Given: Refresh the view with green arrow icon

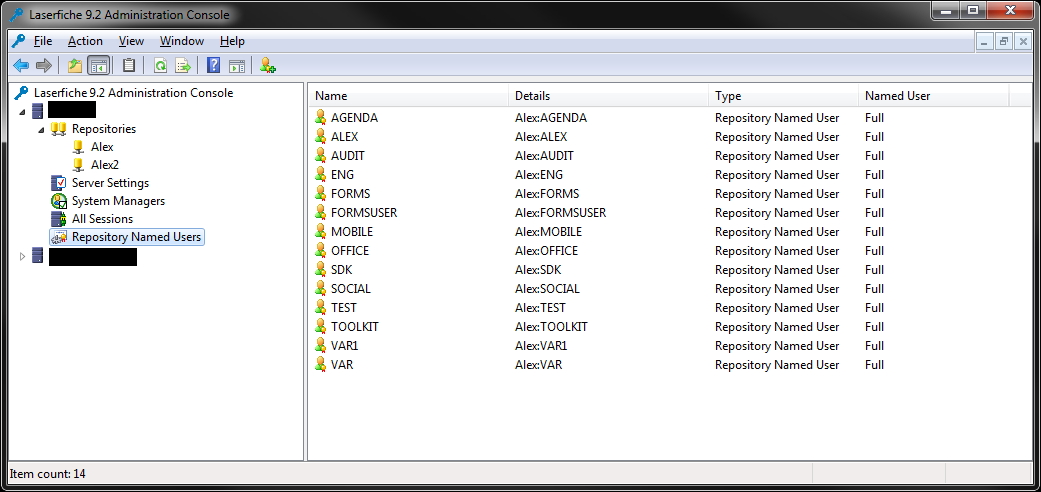Looking at the screenshot, I should [x=160, y=65].
